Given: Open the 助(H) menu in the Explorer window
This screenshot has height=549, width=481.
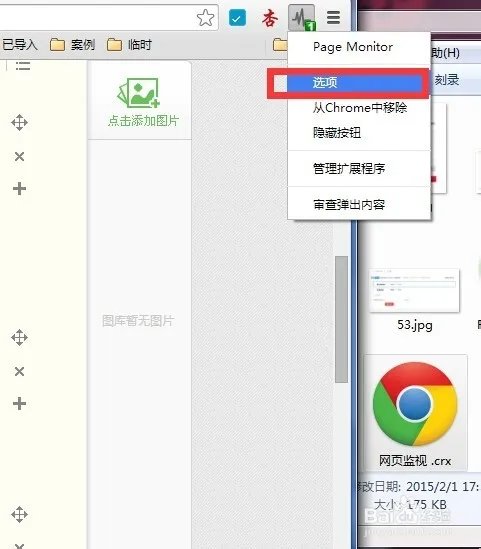Looking at the screenshot, I should tap(445, 53).
